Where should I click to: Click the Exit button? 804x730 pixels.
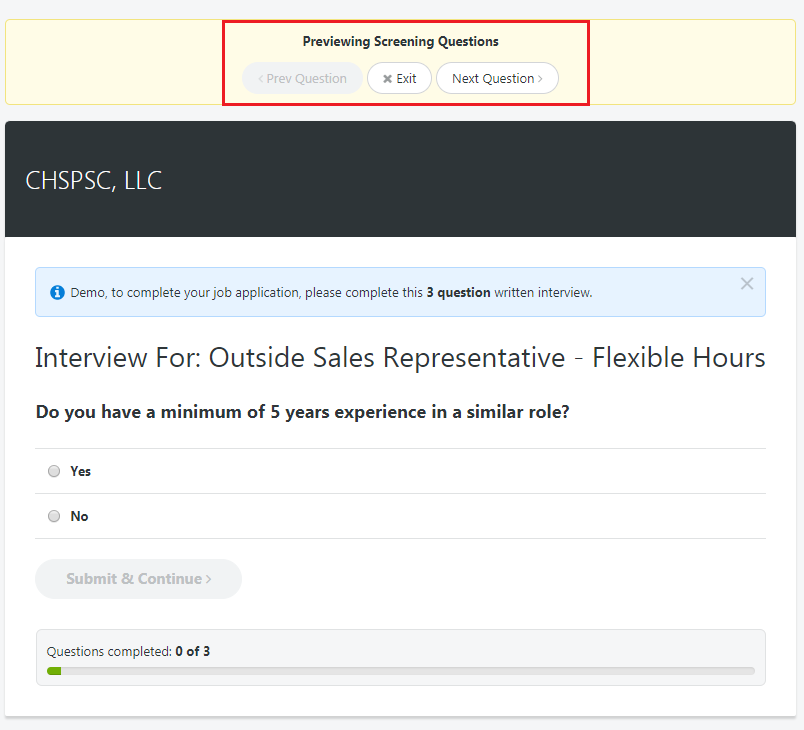pyautogui.click(x=399, y=78)
